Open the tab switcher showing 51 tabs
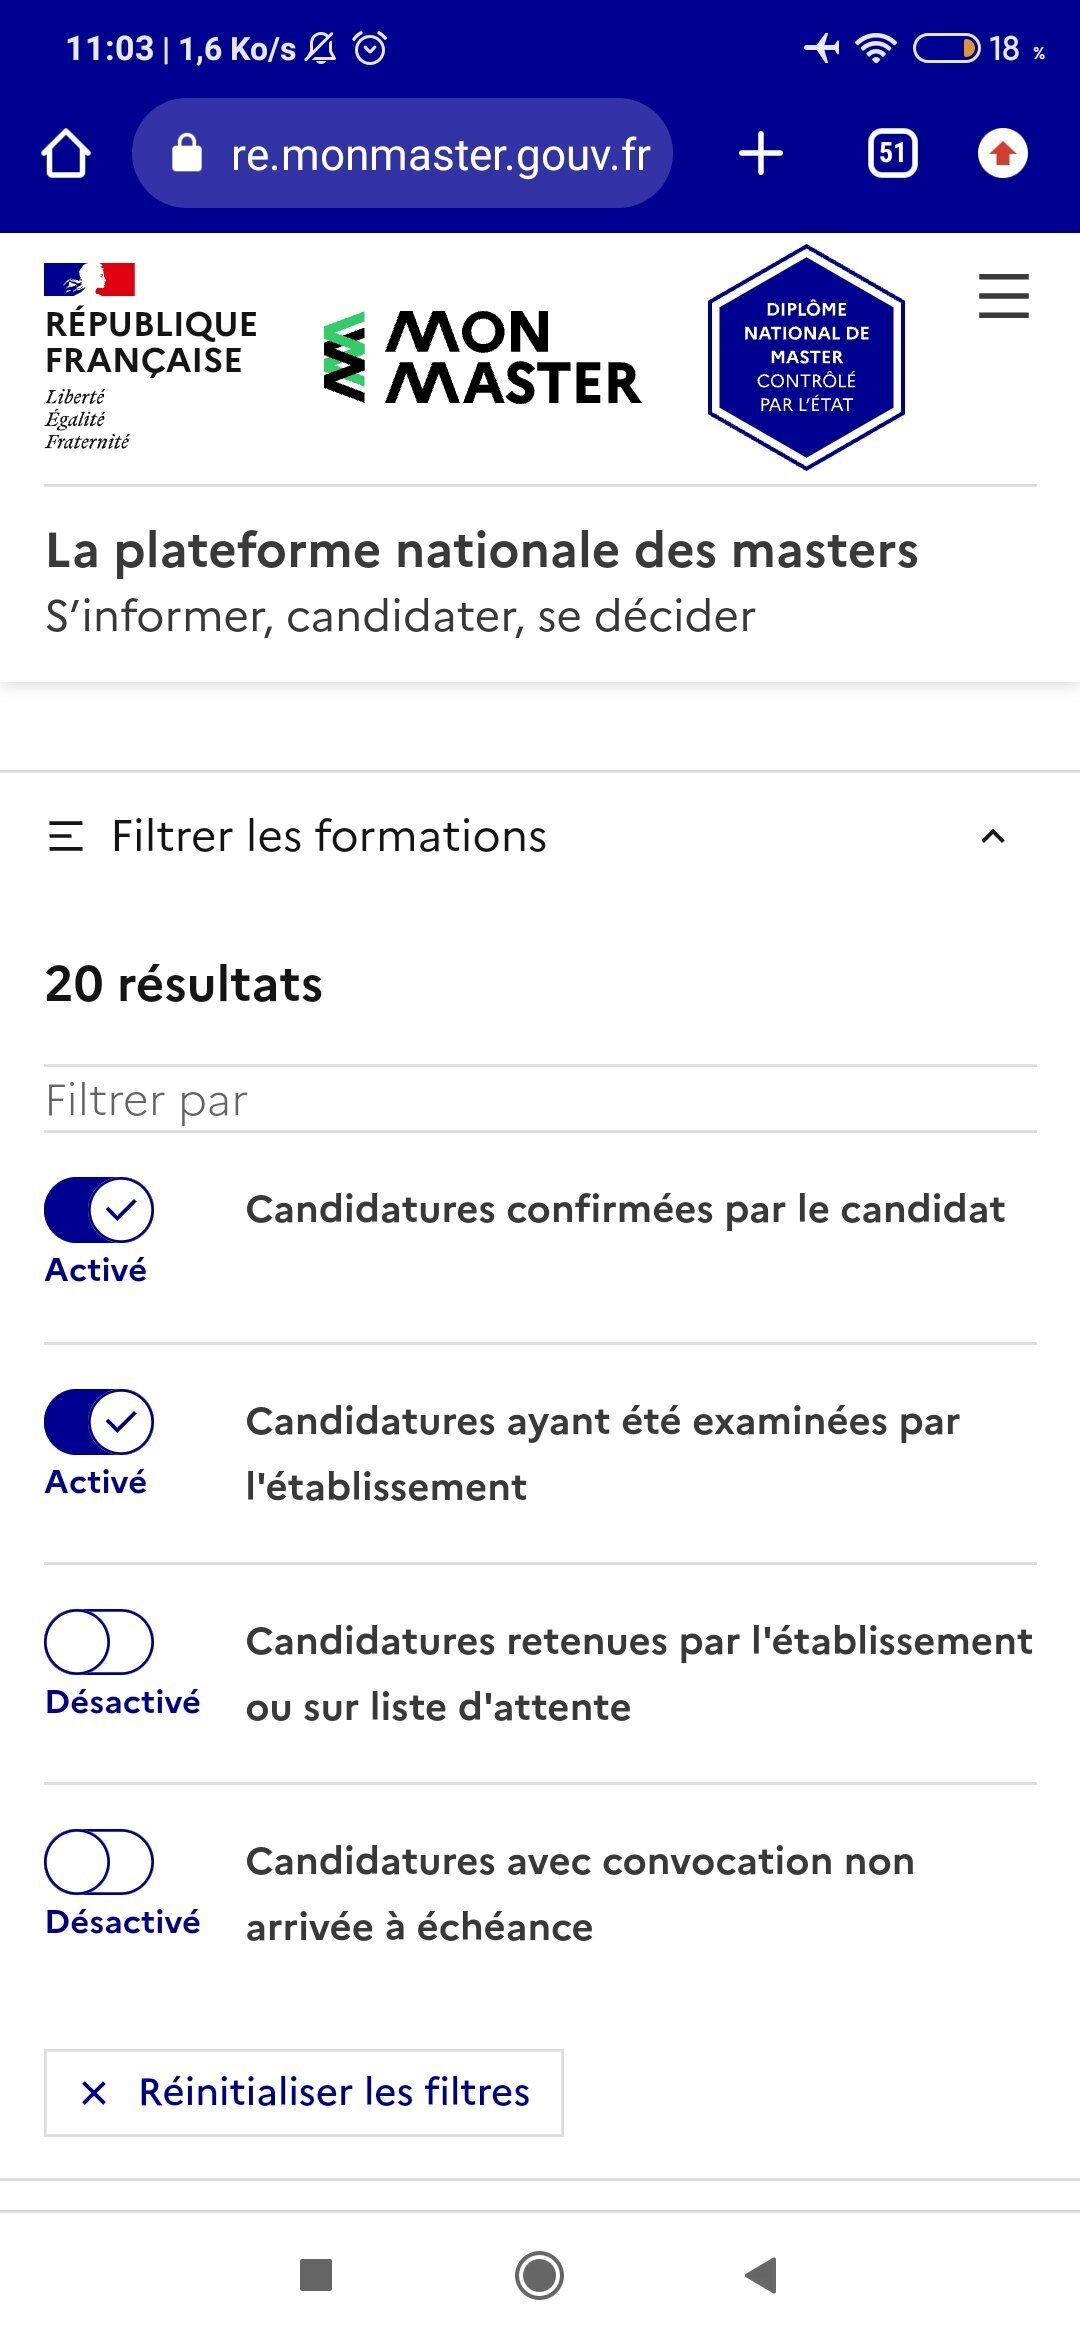 (892, 154)
